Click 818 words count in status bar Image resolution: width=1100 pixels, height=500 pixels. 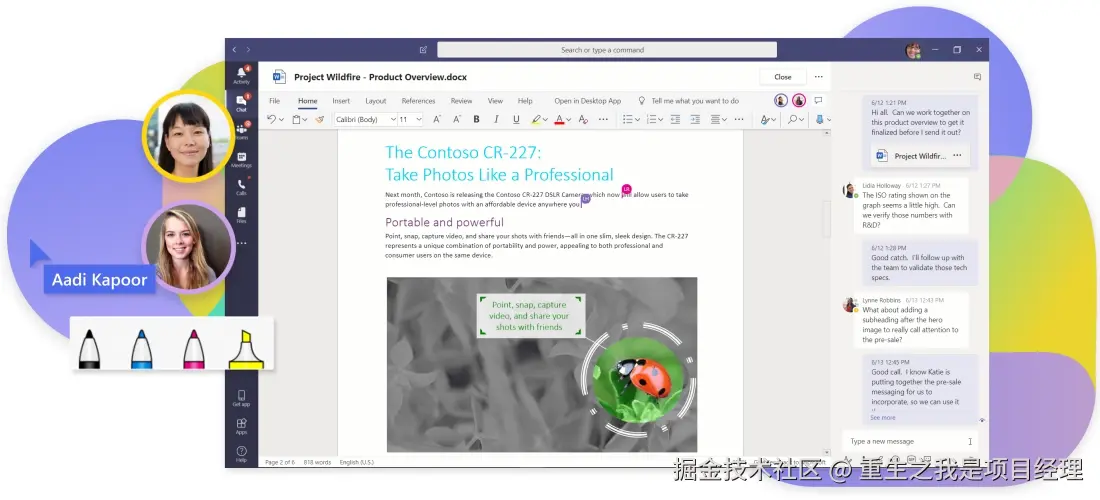pos(317,462)
